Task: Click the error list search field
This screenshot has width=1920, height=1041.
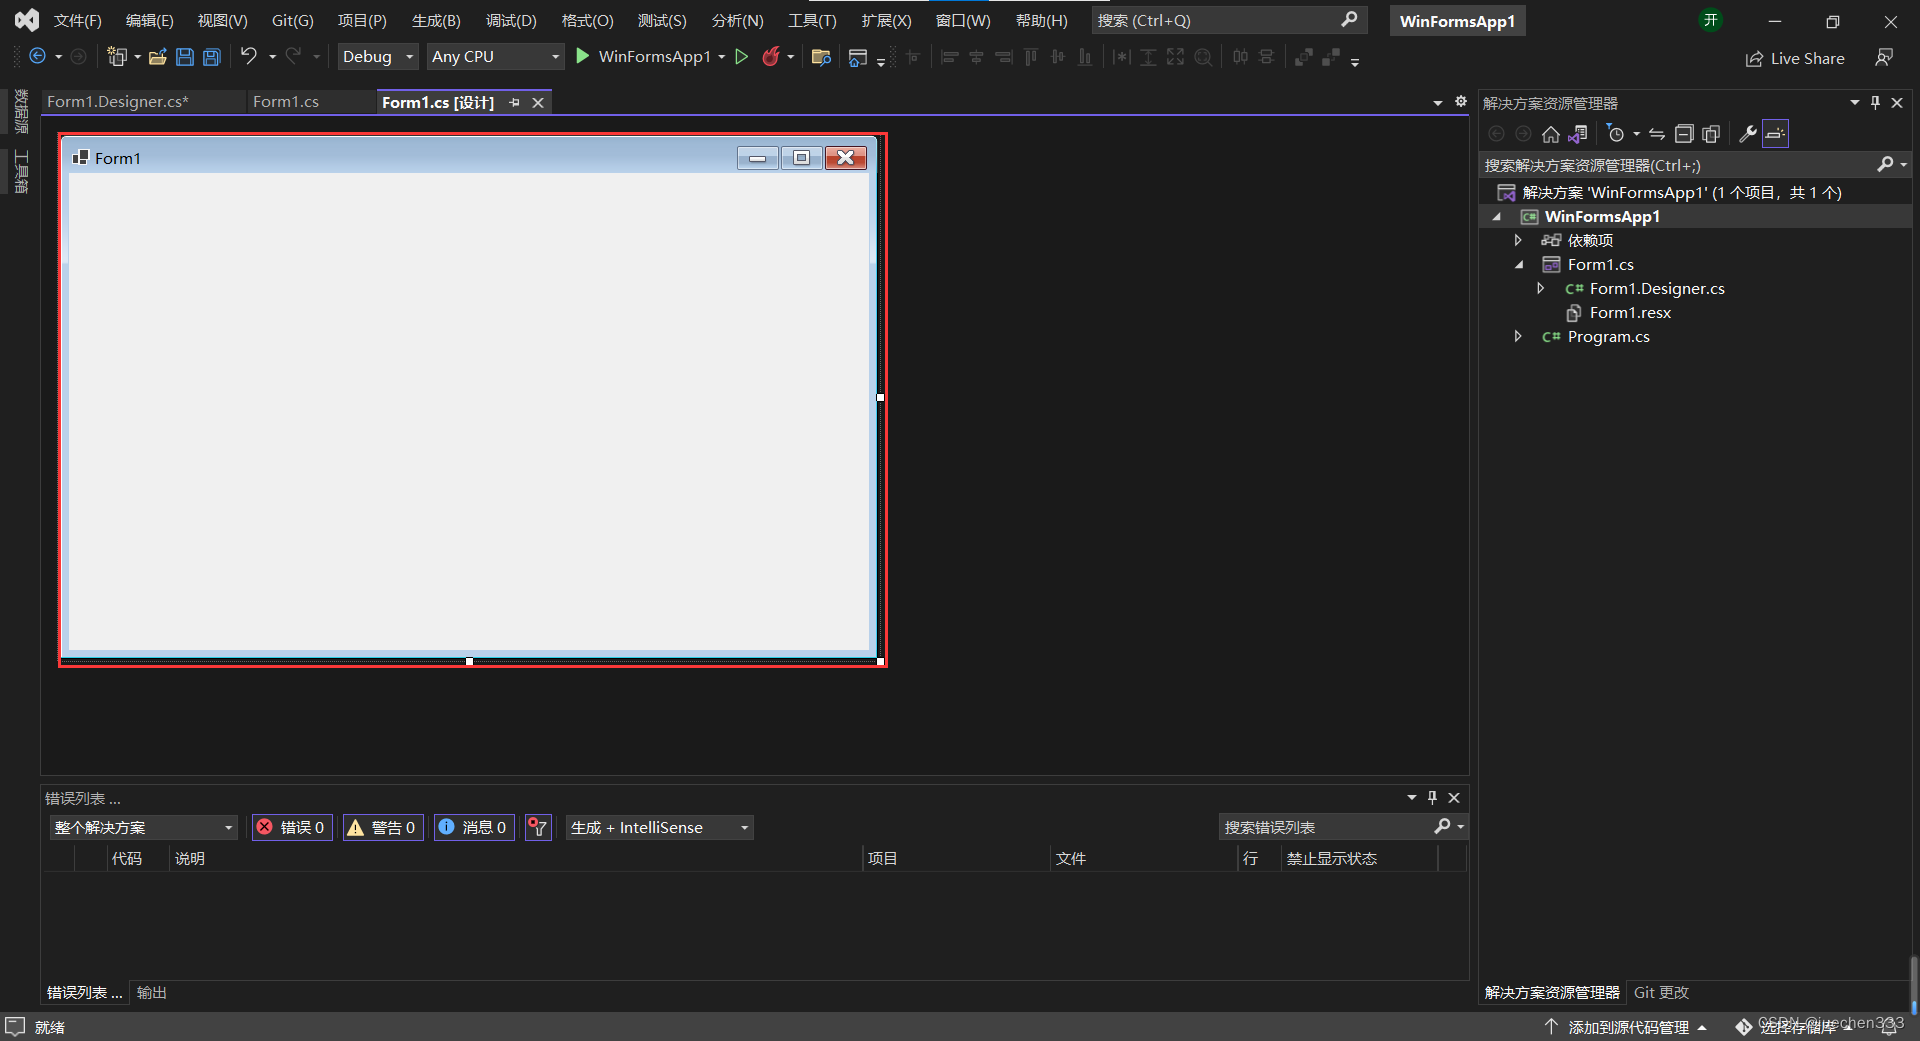Action: pyautogui.click(x=1327, y=827)
